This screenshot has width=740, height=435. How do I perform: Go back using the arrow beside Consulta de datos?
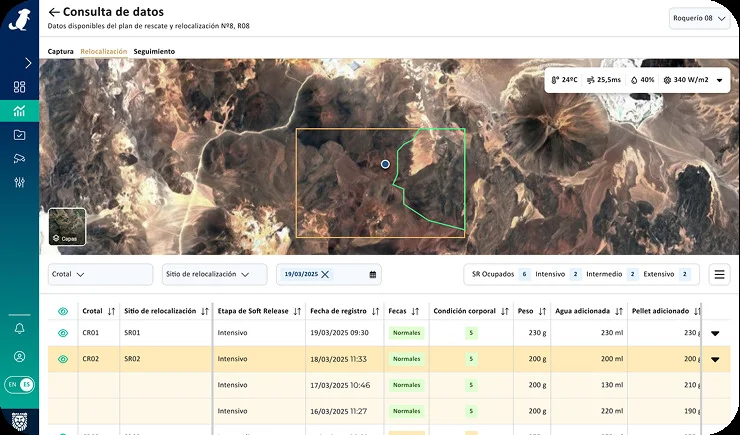(54, 12)
